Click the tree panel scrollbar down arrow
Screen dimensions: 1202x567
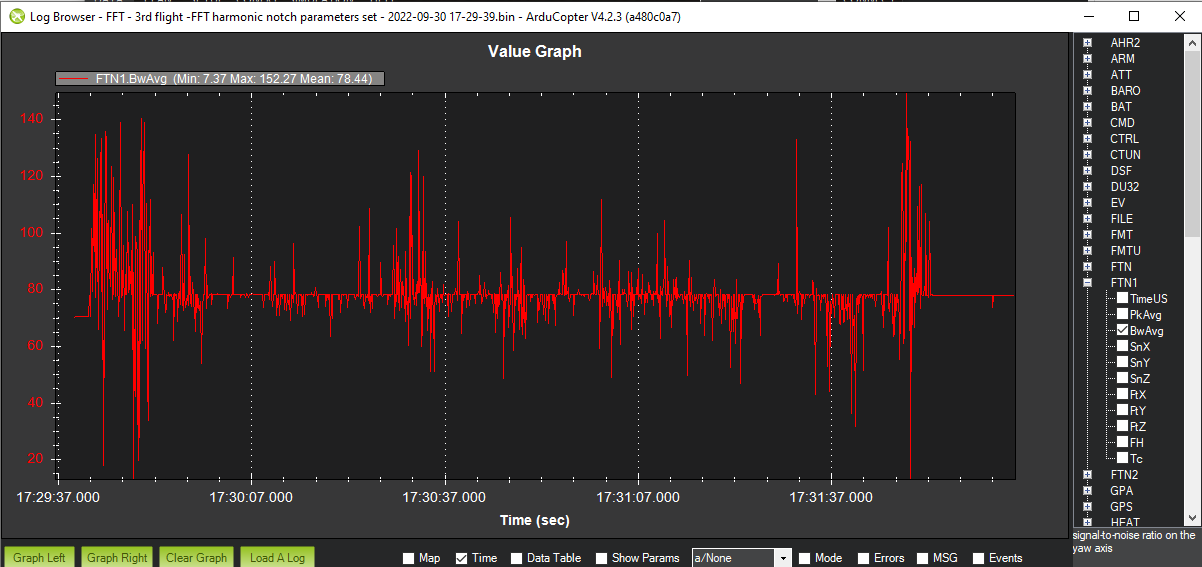1191,517
